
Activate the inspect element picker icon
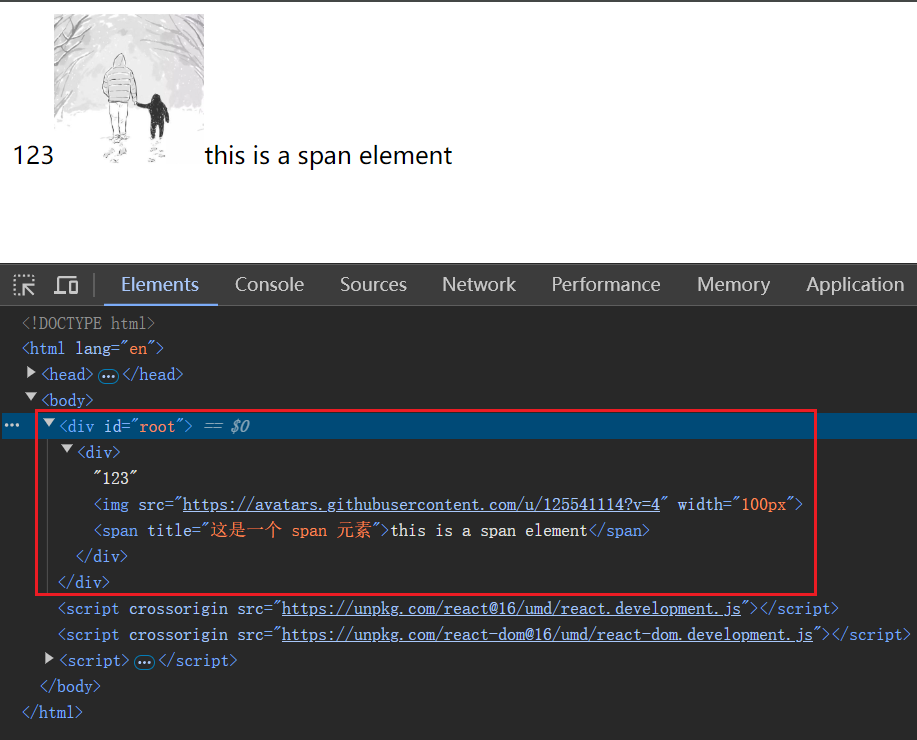[24, 285]
